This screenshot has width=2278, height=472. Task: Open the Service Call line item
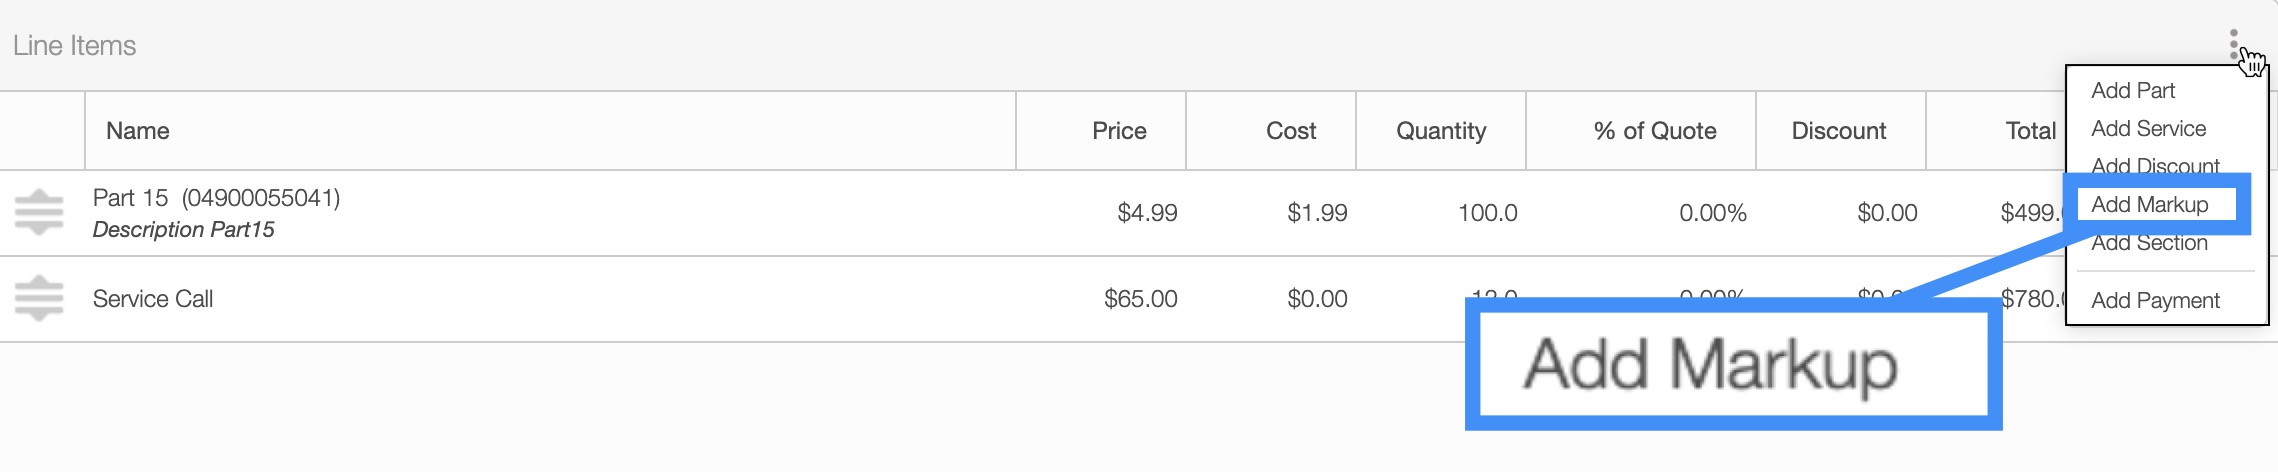click(x=153, y=299)
